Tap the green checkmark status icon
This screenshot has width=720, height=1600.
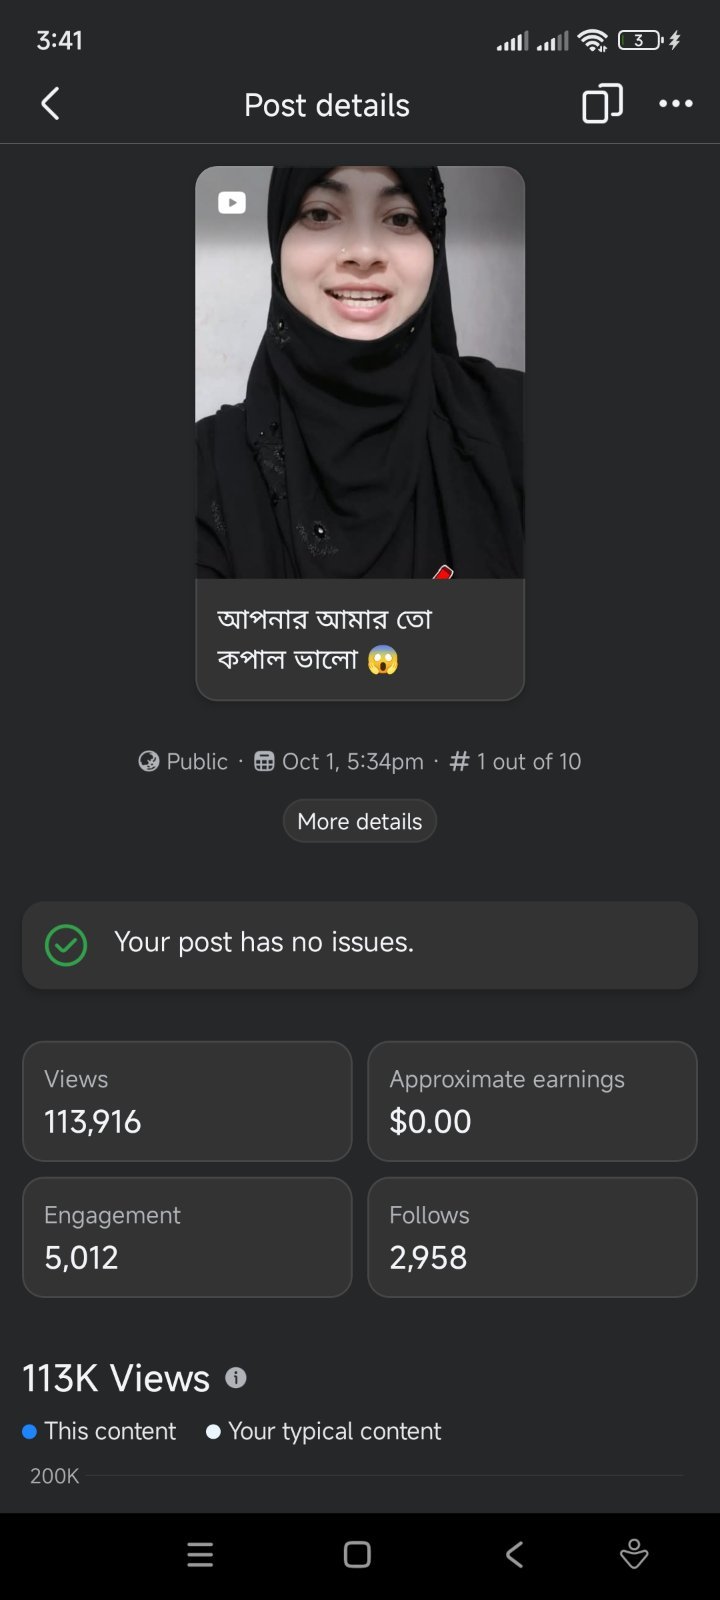[66, 945]
